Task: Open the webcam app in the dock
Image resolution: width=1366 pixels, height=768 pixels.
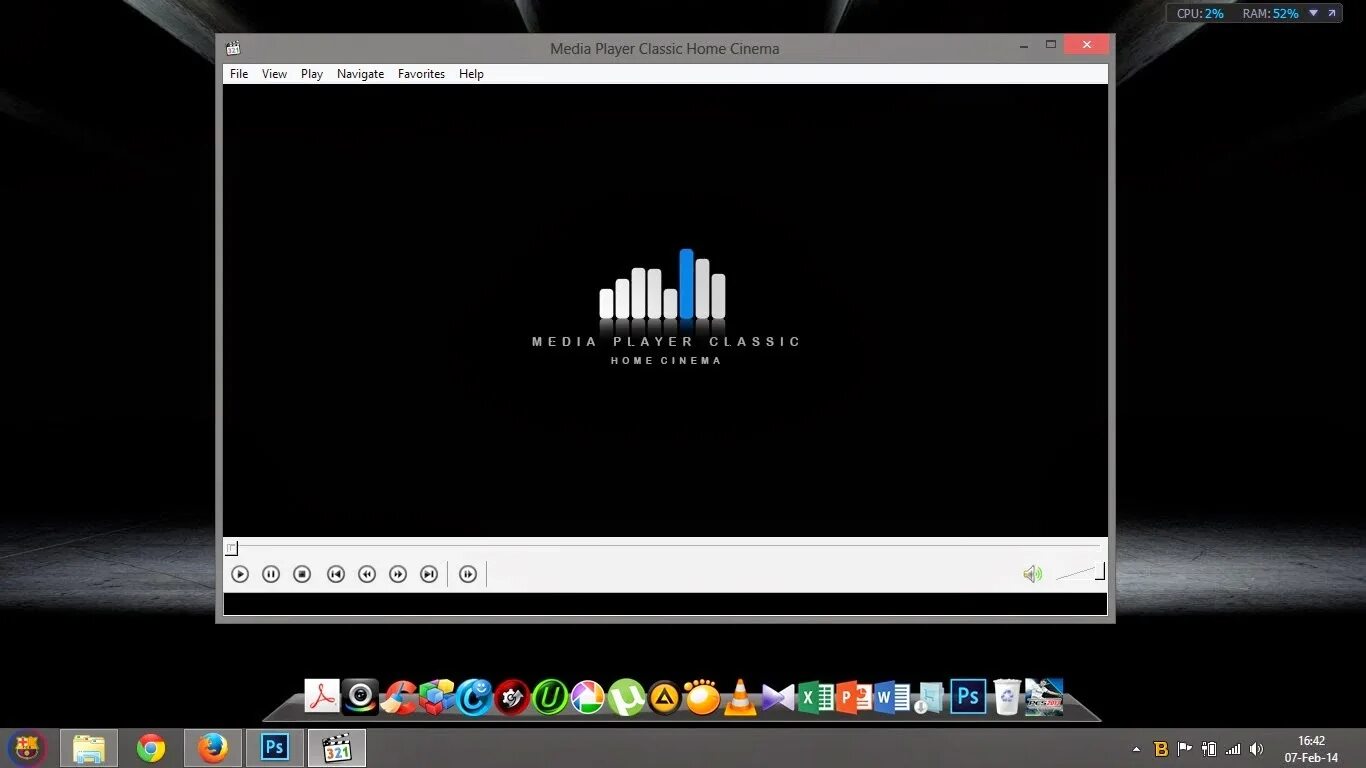Action: 360,696
